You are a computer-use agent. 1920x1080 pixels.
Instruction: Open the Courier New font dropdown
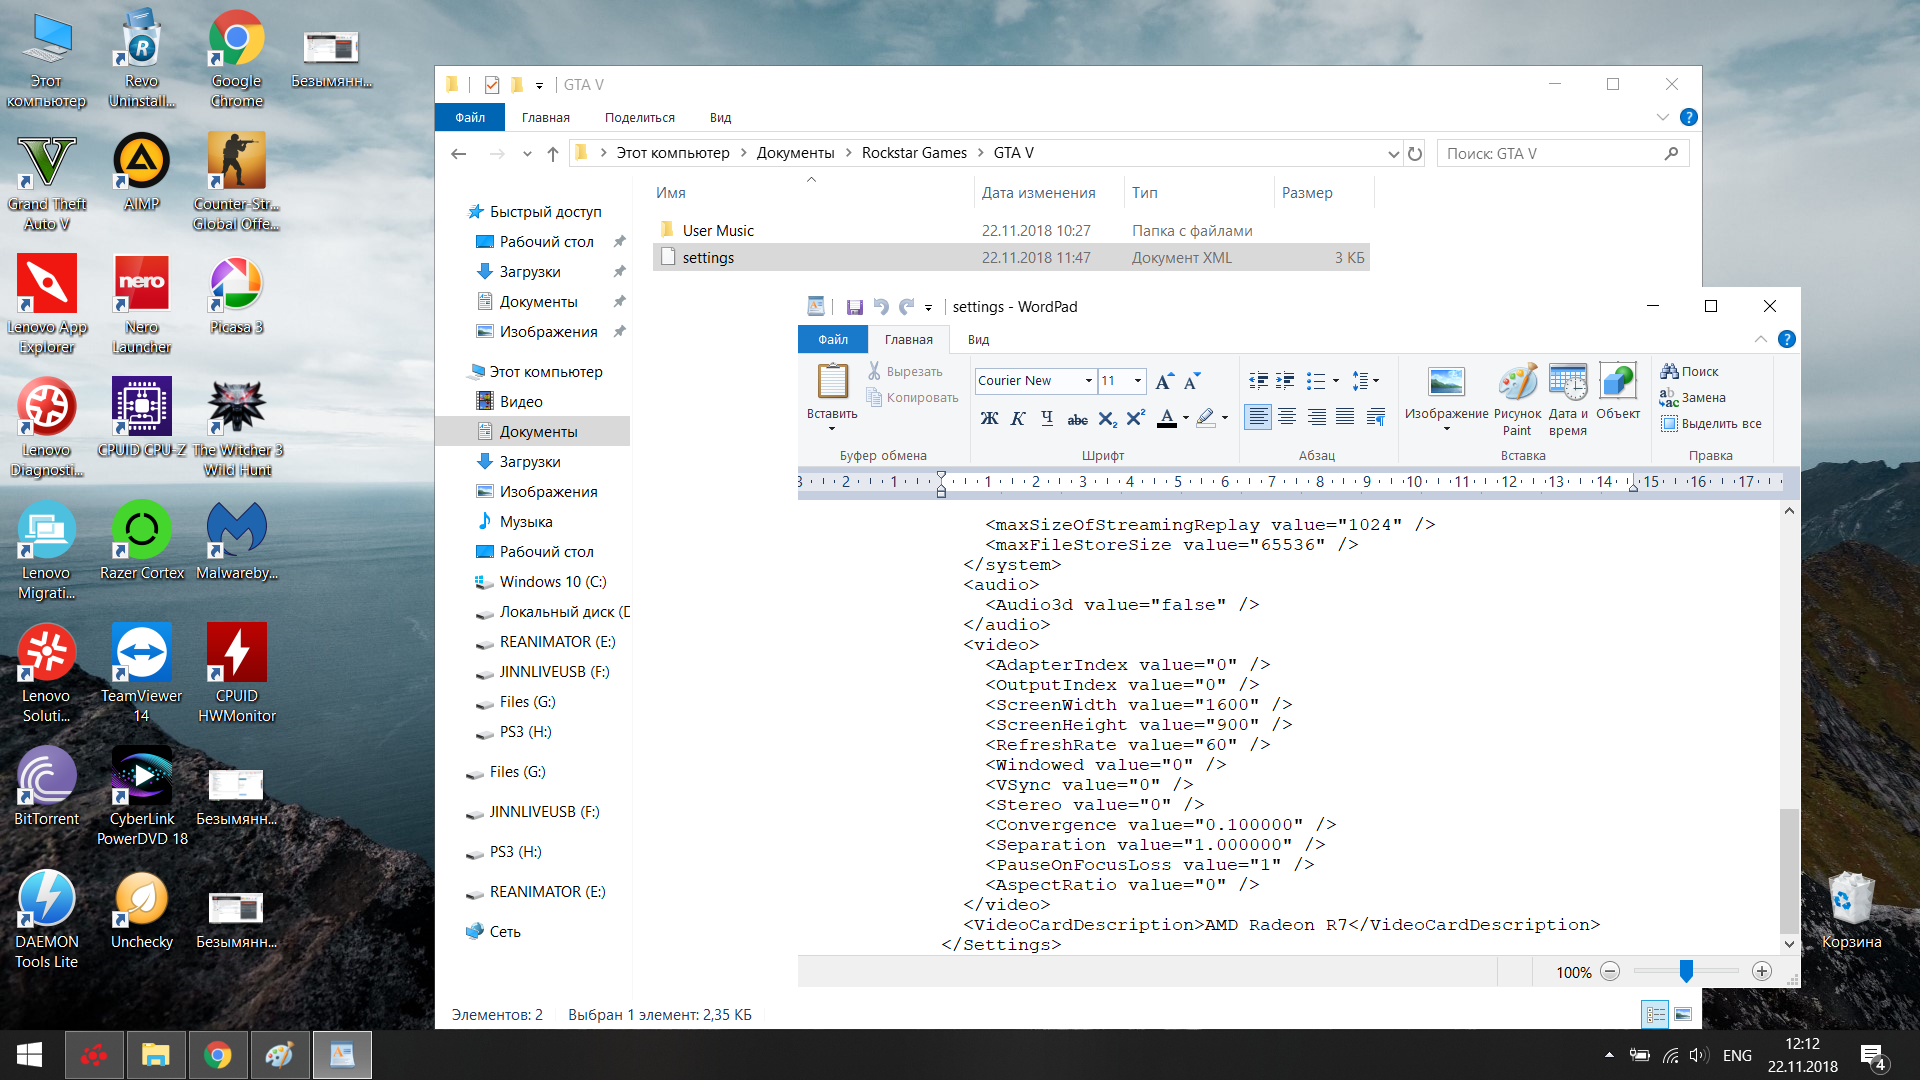pos(1089,381)
